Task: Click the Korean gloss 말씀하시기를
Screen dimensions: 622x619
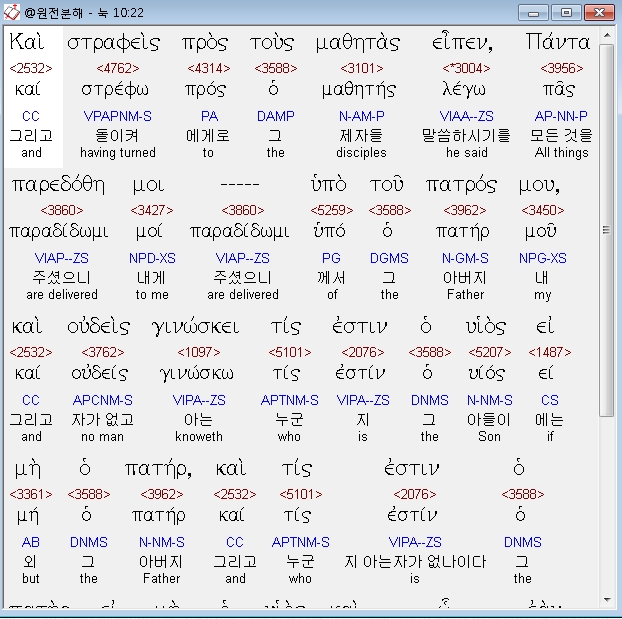Action: point(466,136)
